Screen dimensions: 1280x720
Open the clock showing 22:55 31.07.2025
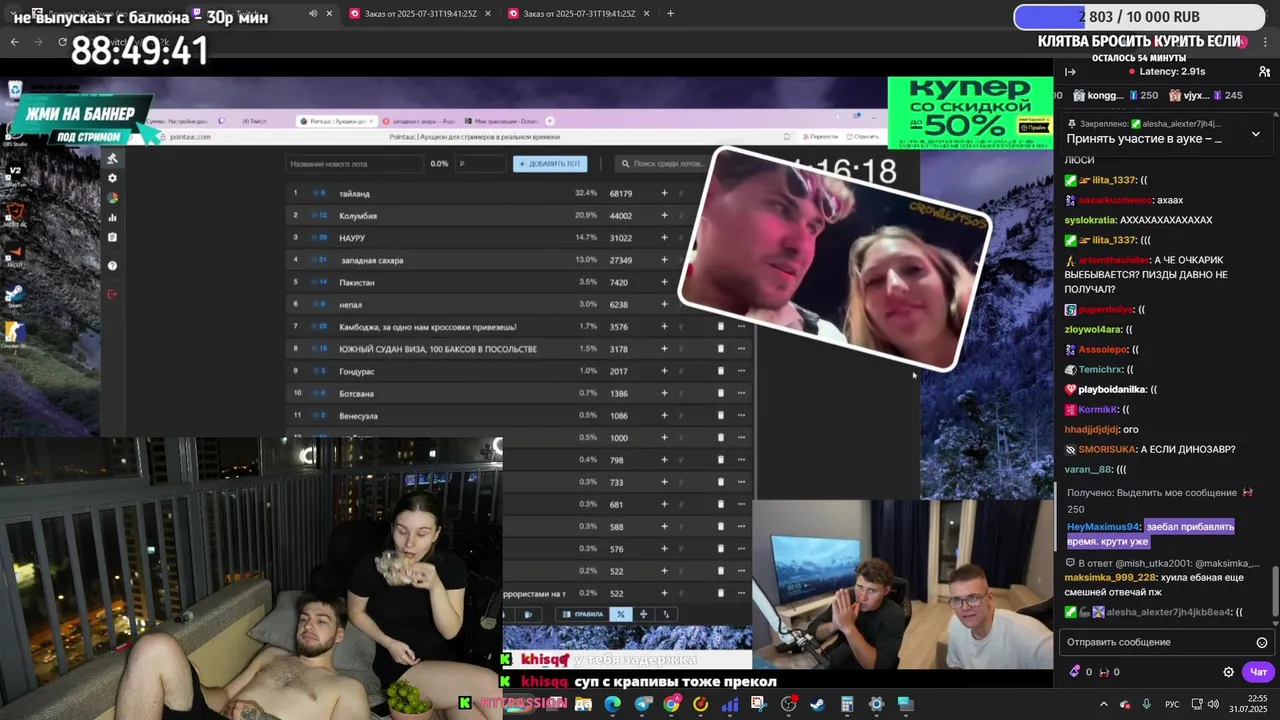(x=1249, y=704)
